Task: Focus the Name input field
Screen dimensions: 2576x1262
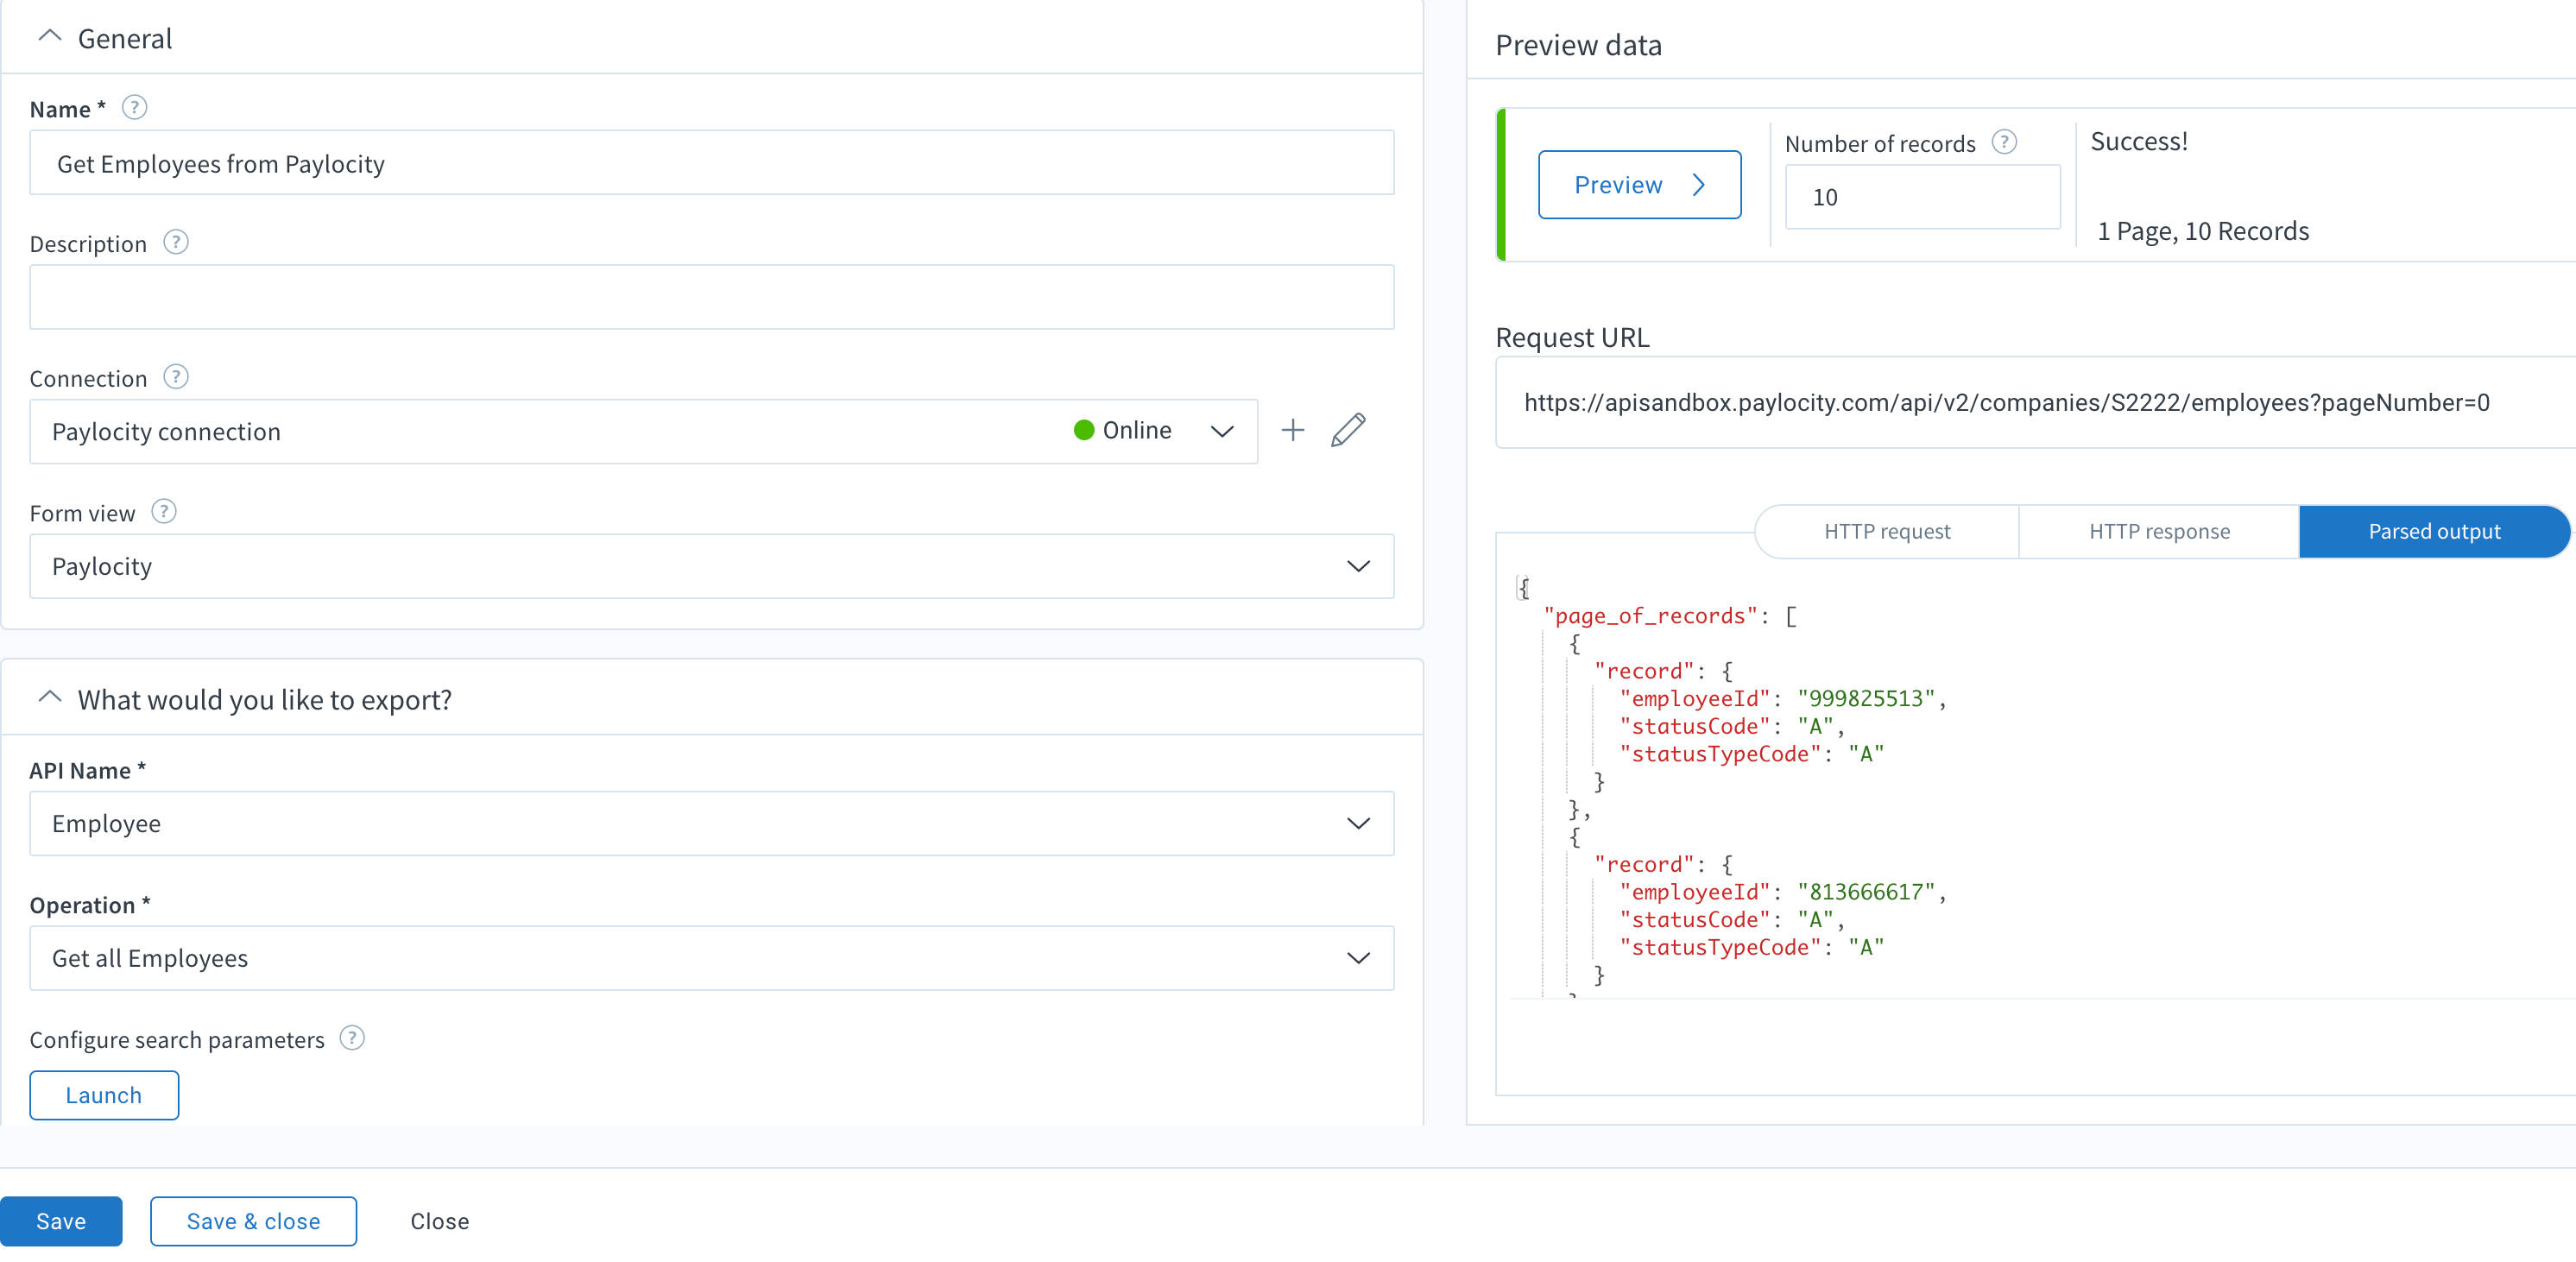Action: point(711,162)
